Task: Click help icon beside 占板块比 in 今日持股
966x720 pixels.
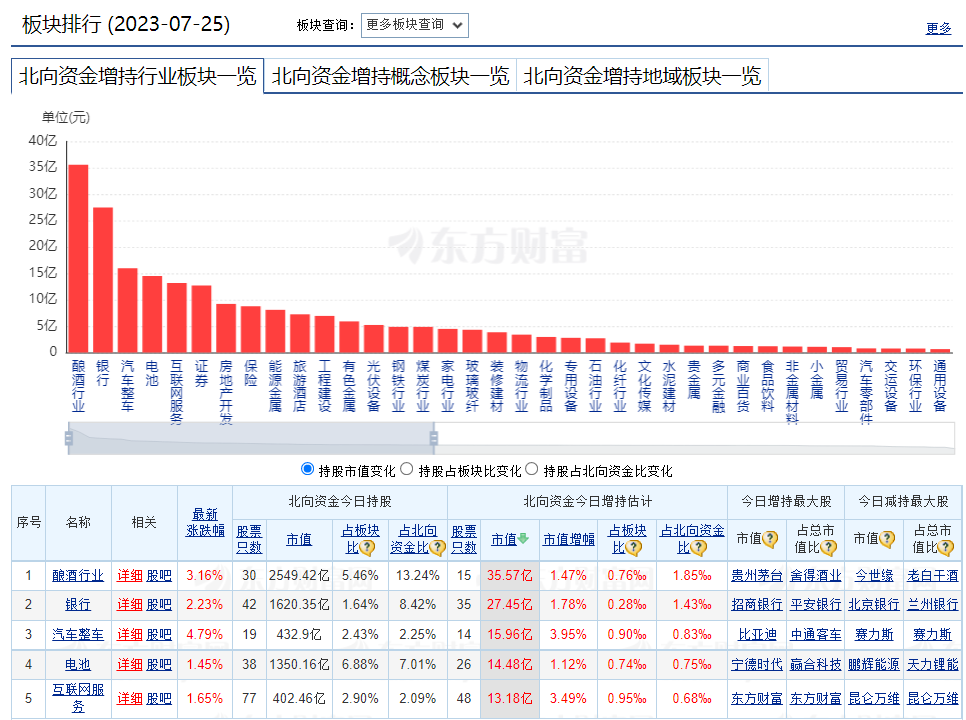Action: pyautogui.click(x=368, y=547)
